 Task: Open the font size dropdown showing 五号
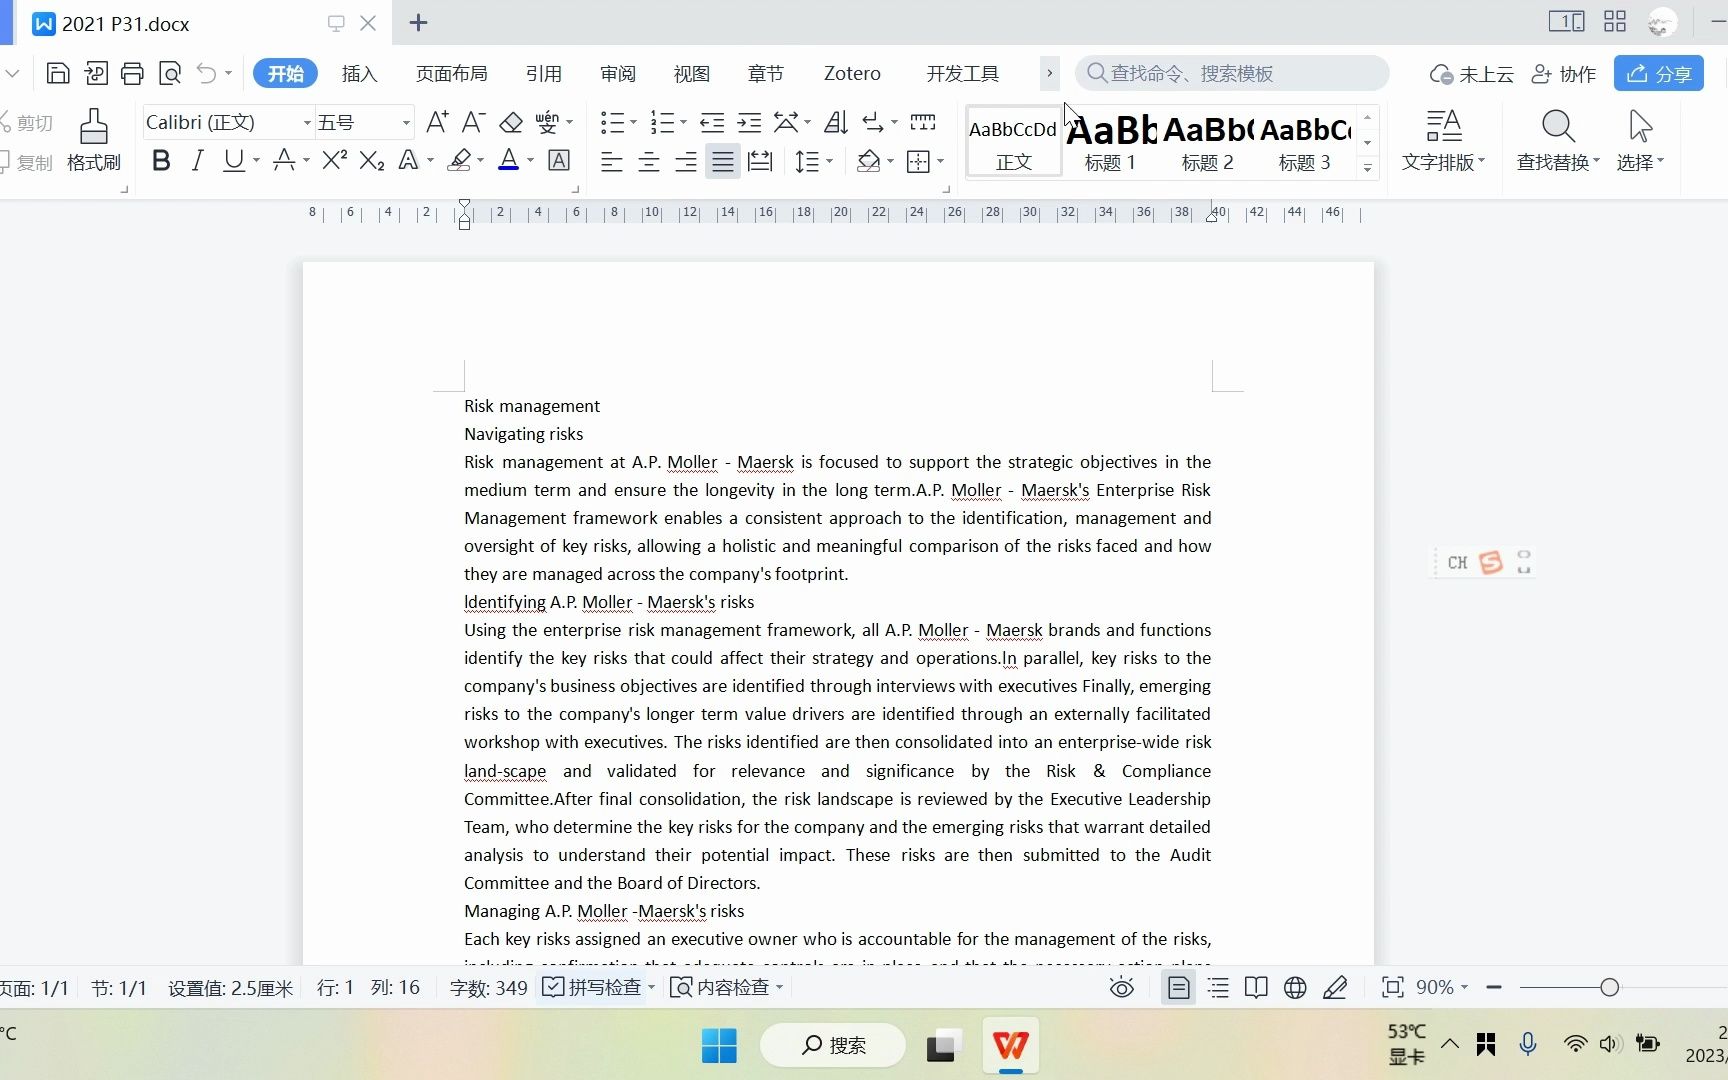tap(406, 122)
